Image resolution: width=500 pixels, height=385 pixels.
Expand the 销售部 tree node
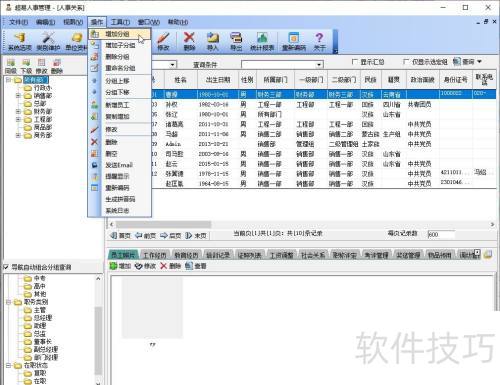click(19, 96)
